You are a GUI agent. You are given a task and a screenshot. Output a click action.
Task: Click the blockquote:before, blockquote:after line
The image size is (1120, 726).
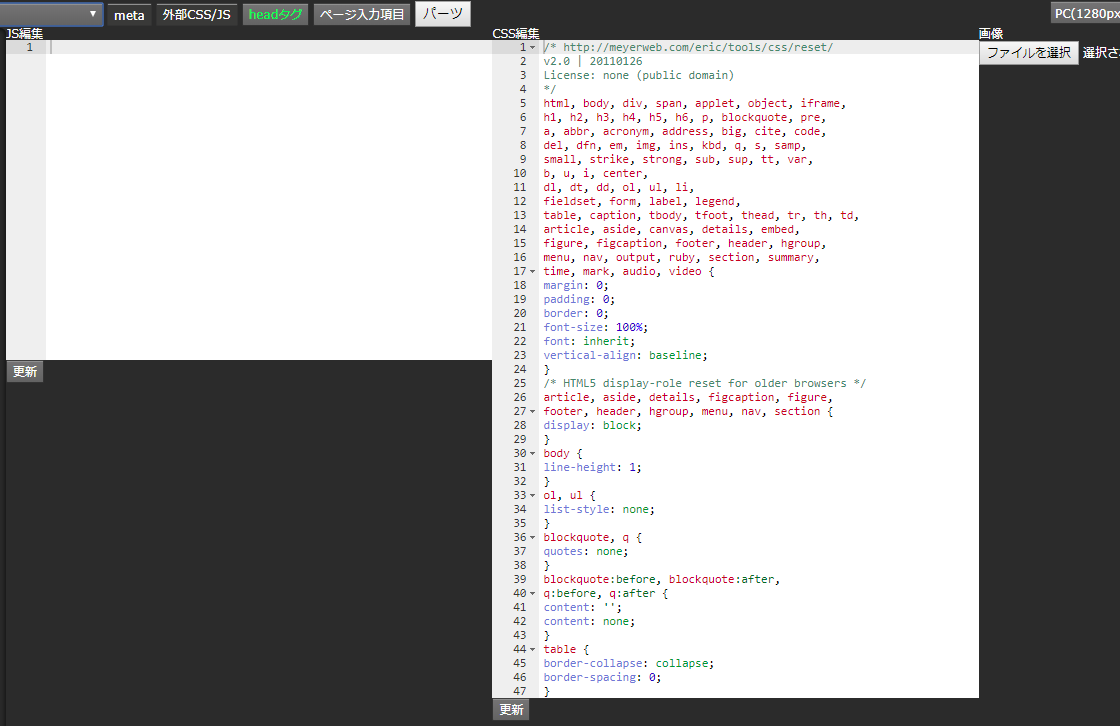(x=661, y=580)
